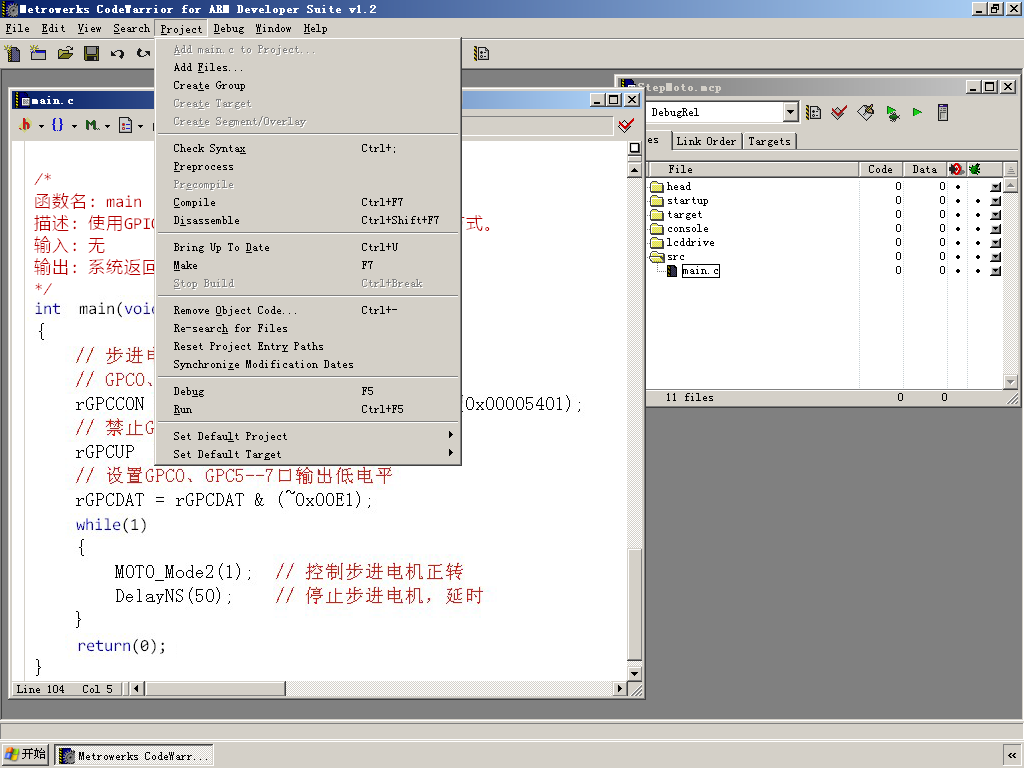Screen dimensions: 1024x768
Task: Toggle debug info dot for startup group
Action: coord(978,200)
